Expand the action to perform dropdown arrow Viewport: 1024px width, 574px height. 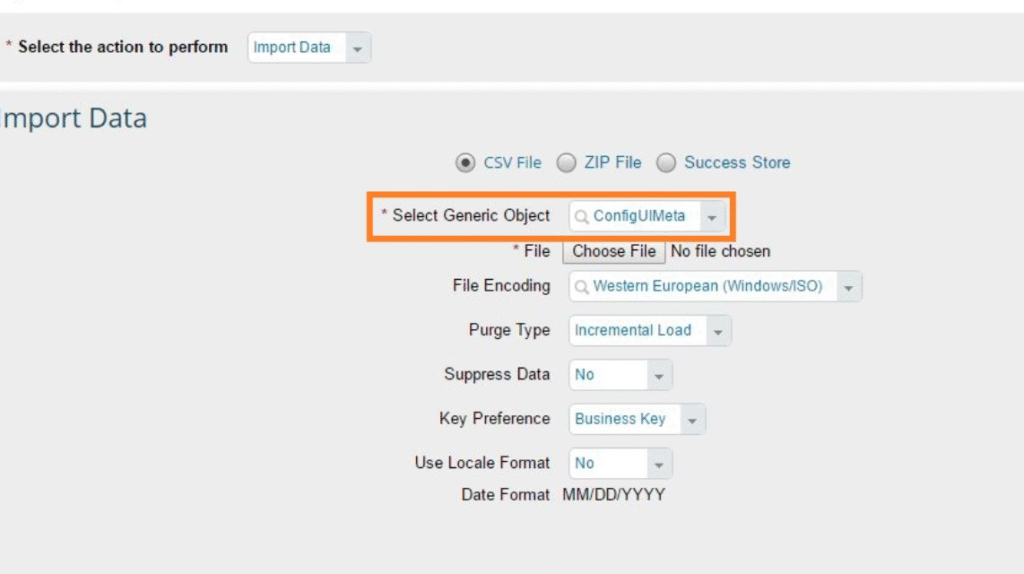[359, 48]
